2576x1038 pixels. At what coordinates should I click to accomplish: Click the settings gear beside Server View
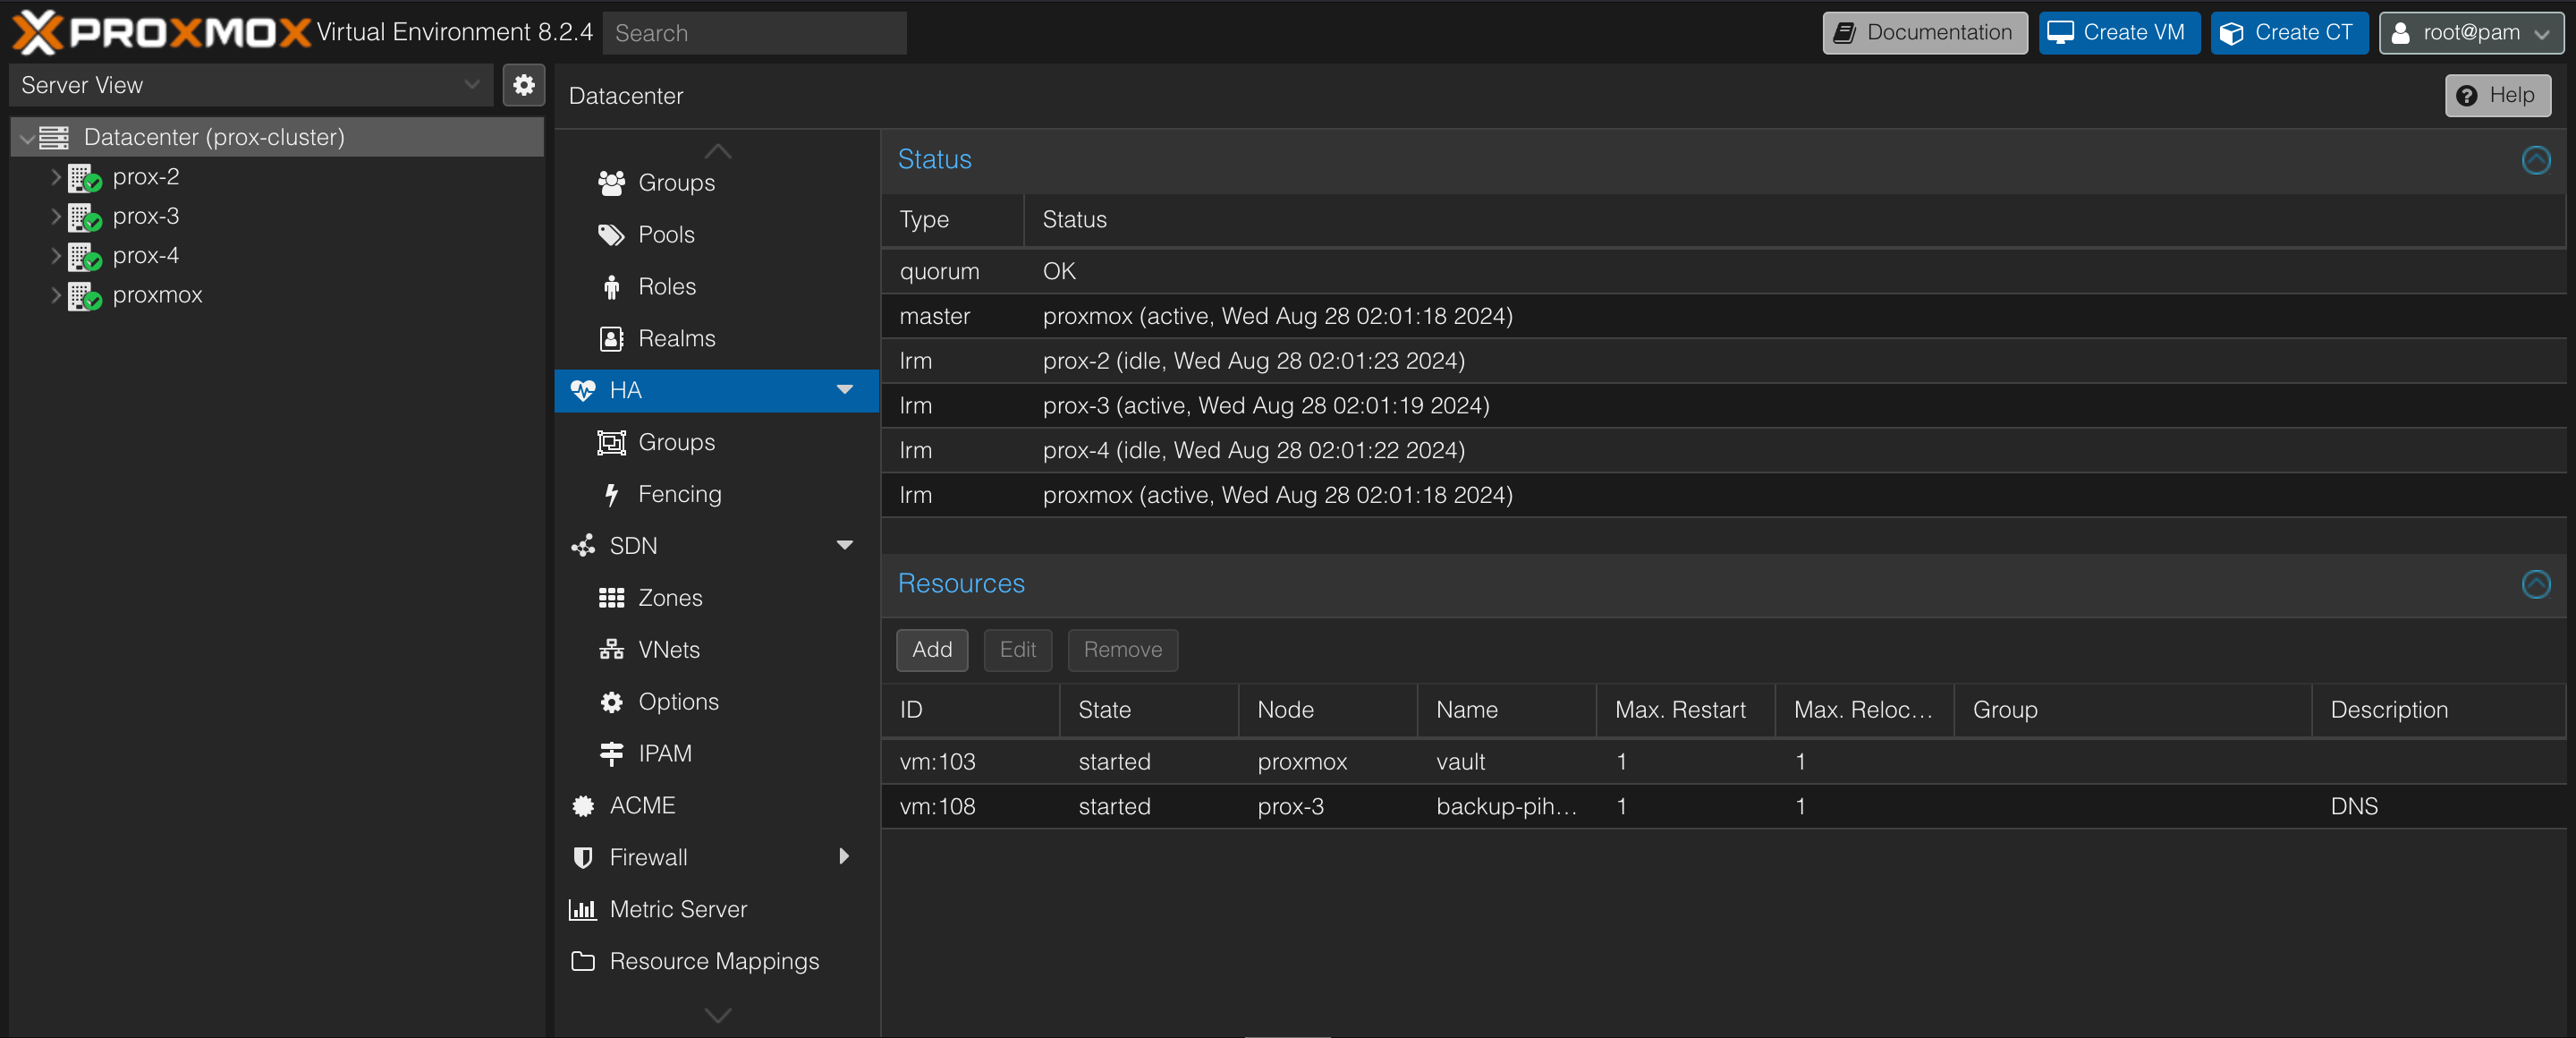click(x=523, y=85)
